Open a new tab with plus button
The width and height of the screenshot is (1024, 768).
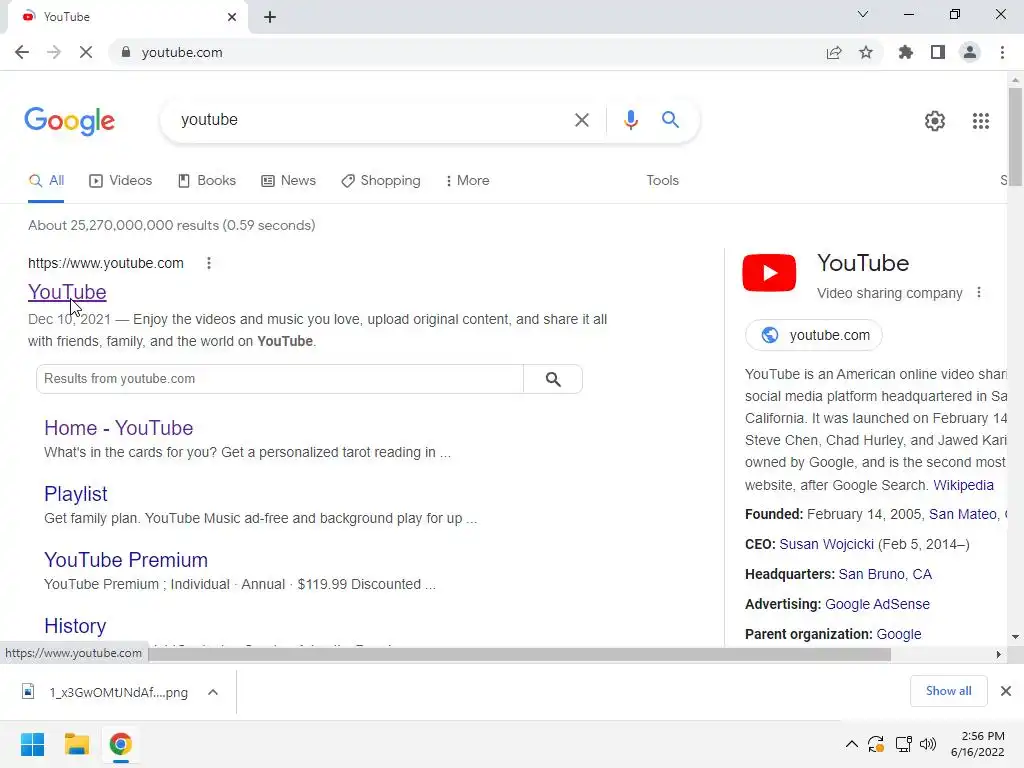[270, 17]
